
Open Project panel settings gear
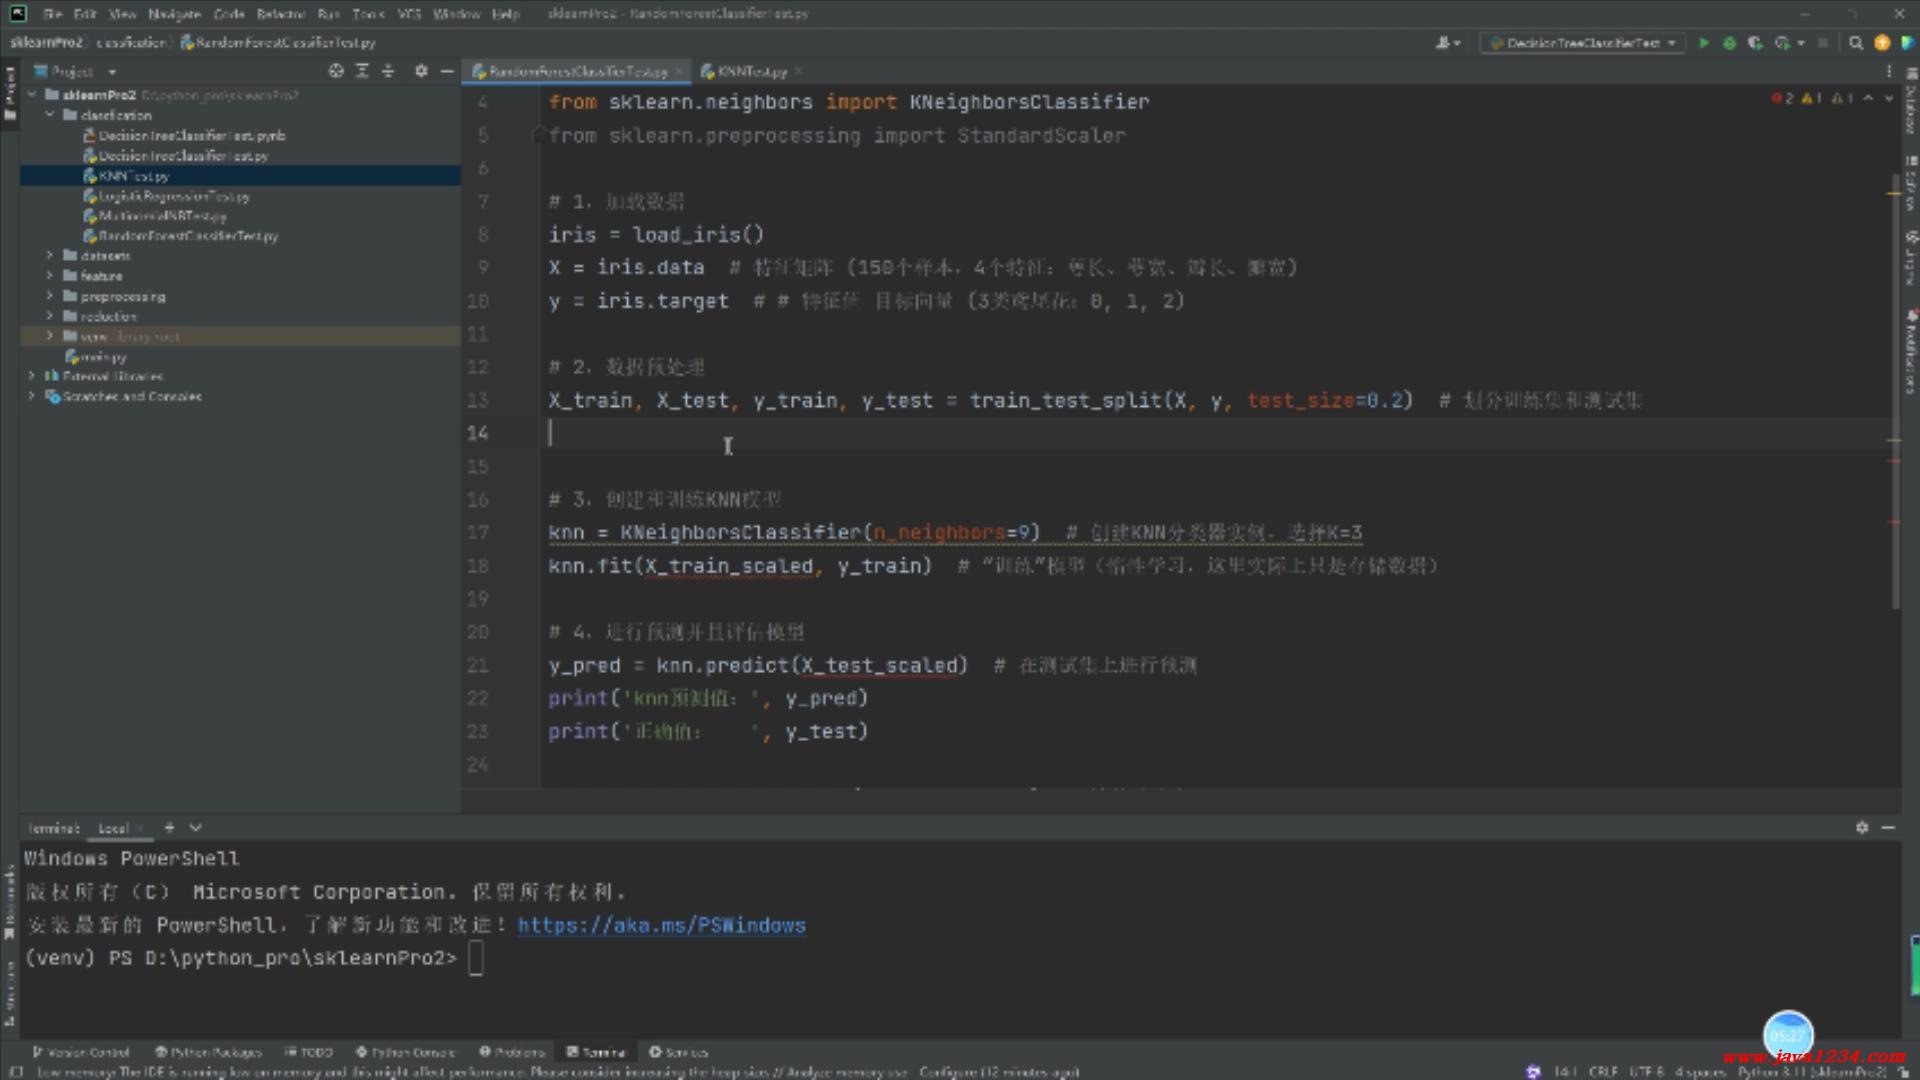click(x=421, y=71)
